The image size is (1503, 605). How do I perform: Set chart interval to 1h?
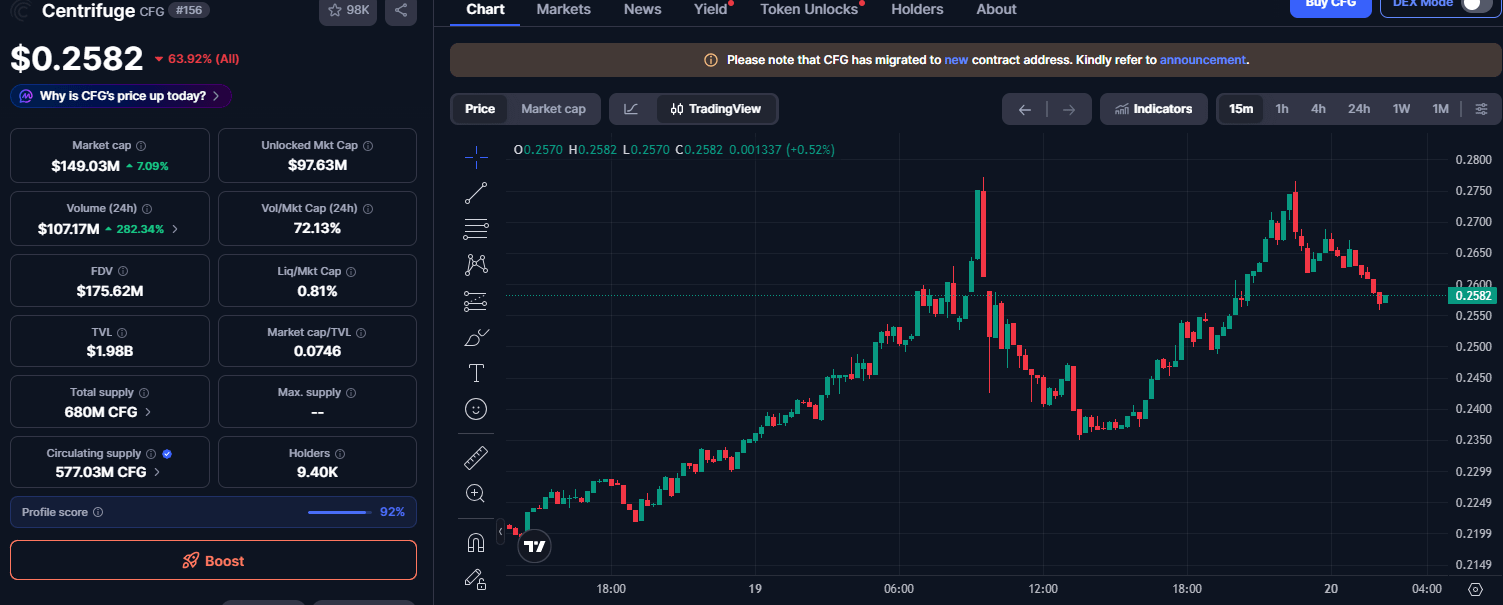point(1282,109)
